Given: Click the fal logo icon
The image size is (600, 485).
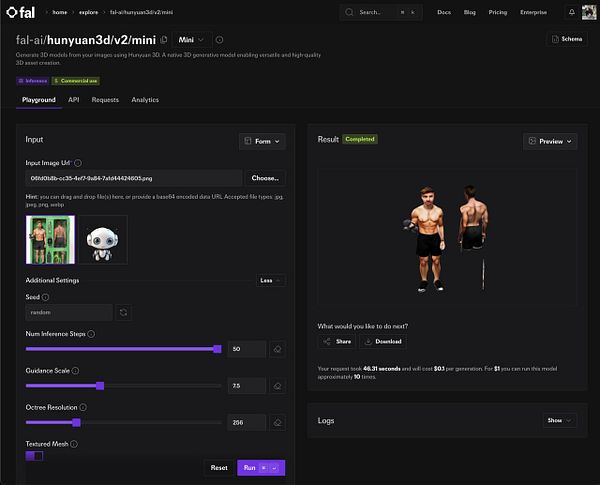Looking at the screenshot, I should (x=12, y=12).
